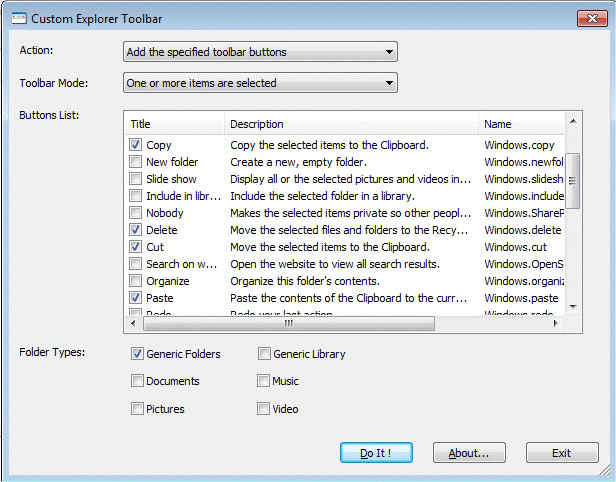
Task: Sort by the Description column header
Action: [x=351, y=124]
